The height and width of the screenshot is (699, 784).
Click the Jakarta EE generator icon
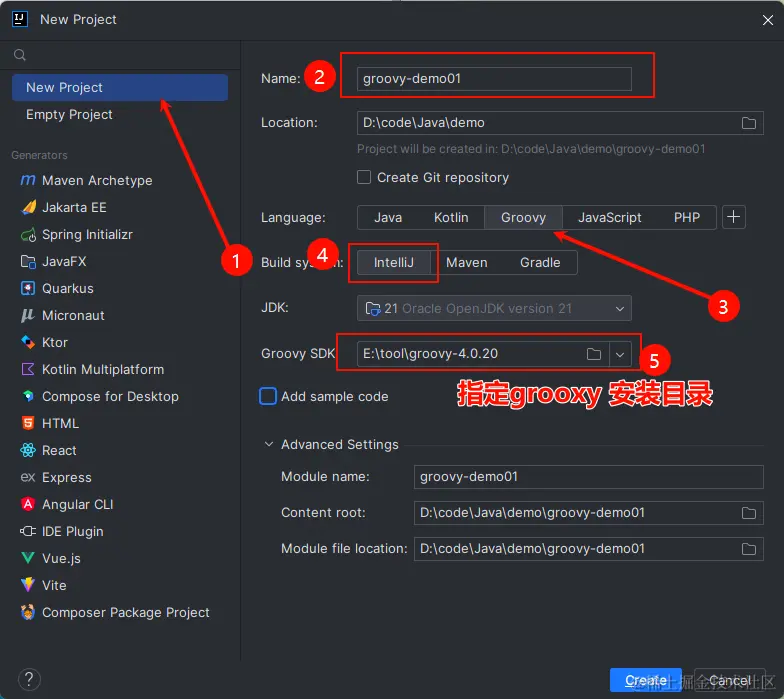click(28, 207)
